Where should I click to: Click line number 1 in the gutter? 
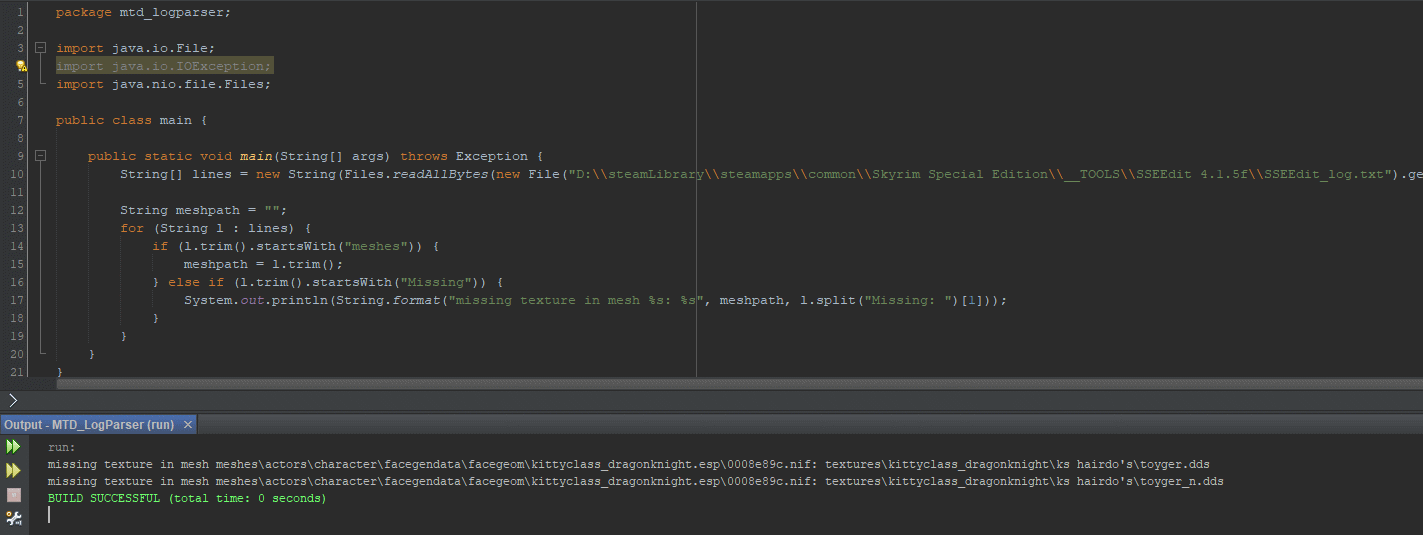point(20,12)
